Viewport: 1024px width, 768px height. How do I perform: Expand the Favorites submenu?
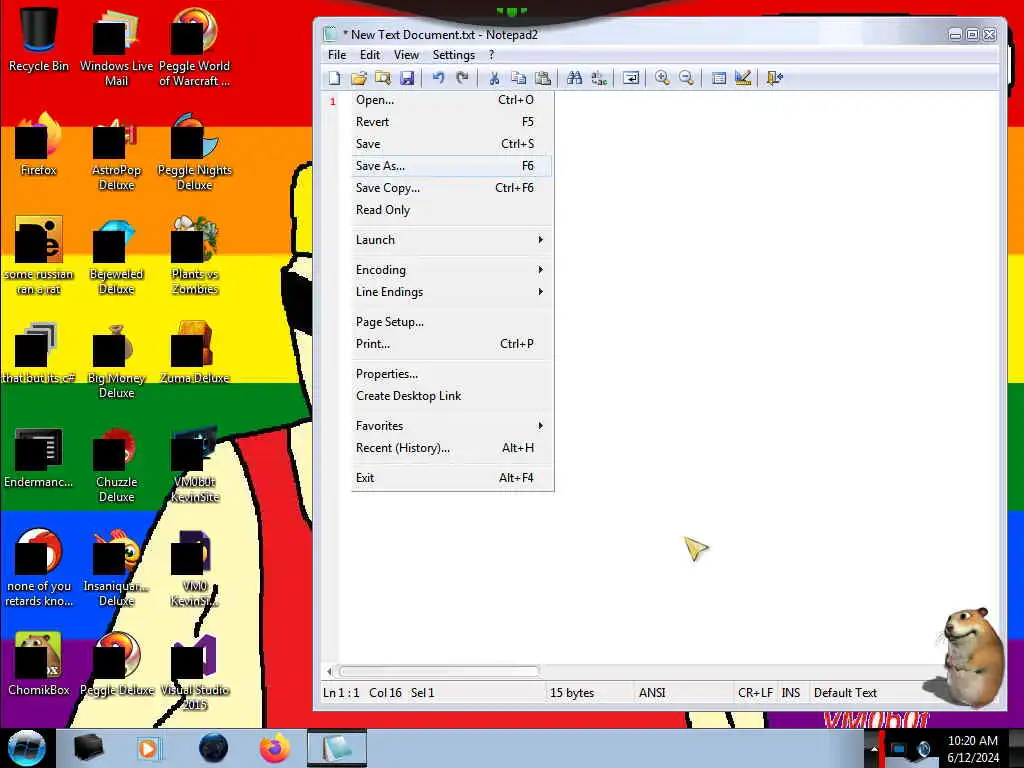point(452,426)
